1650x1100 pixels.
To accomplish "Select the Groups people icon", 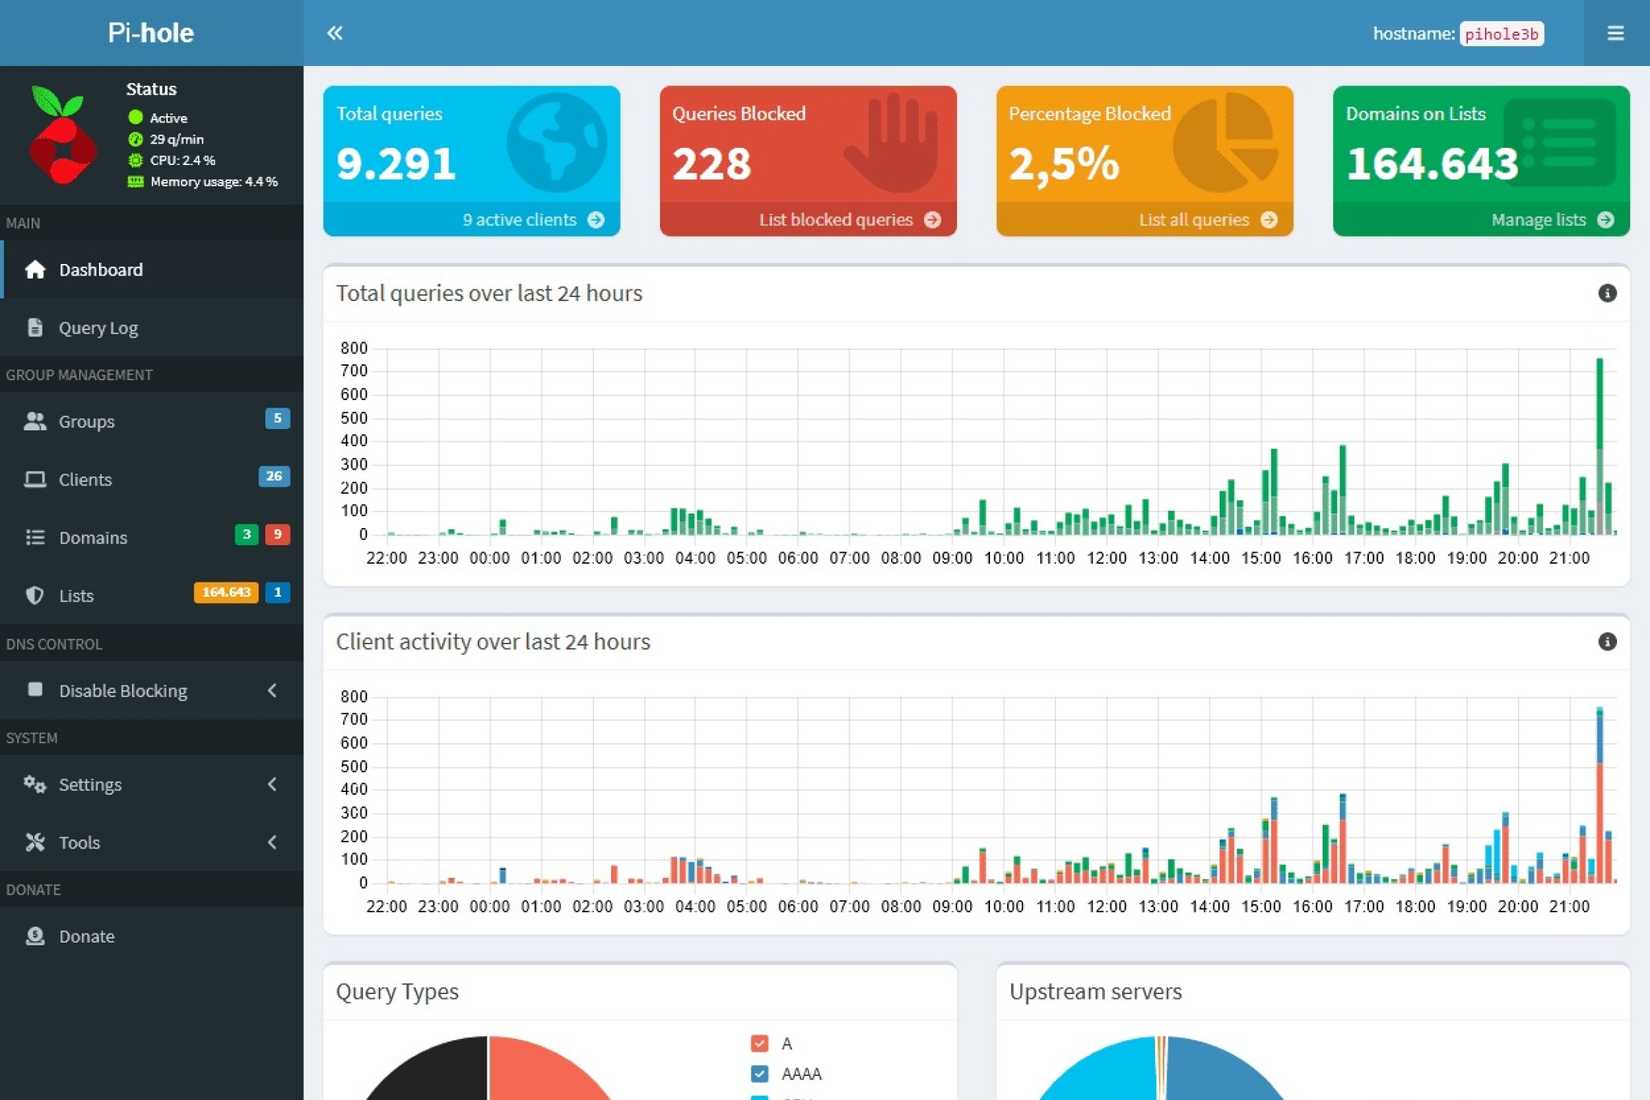I will [x=35, y=421].
